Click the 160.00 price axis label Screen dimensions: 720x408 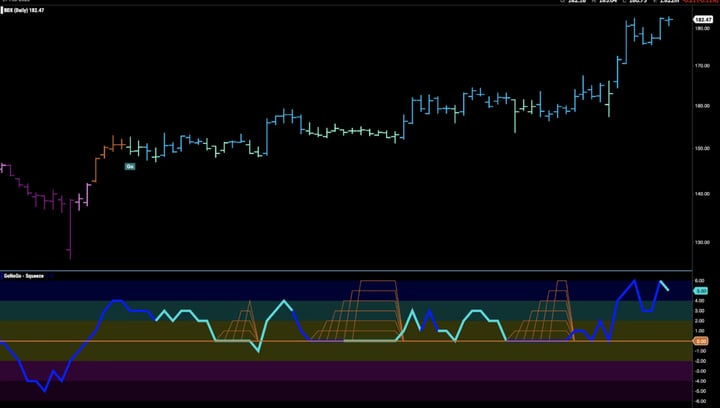(x=702, y=106)
